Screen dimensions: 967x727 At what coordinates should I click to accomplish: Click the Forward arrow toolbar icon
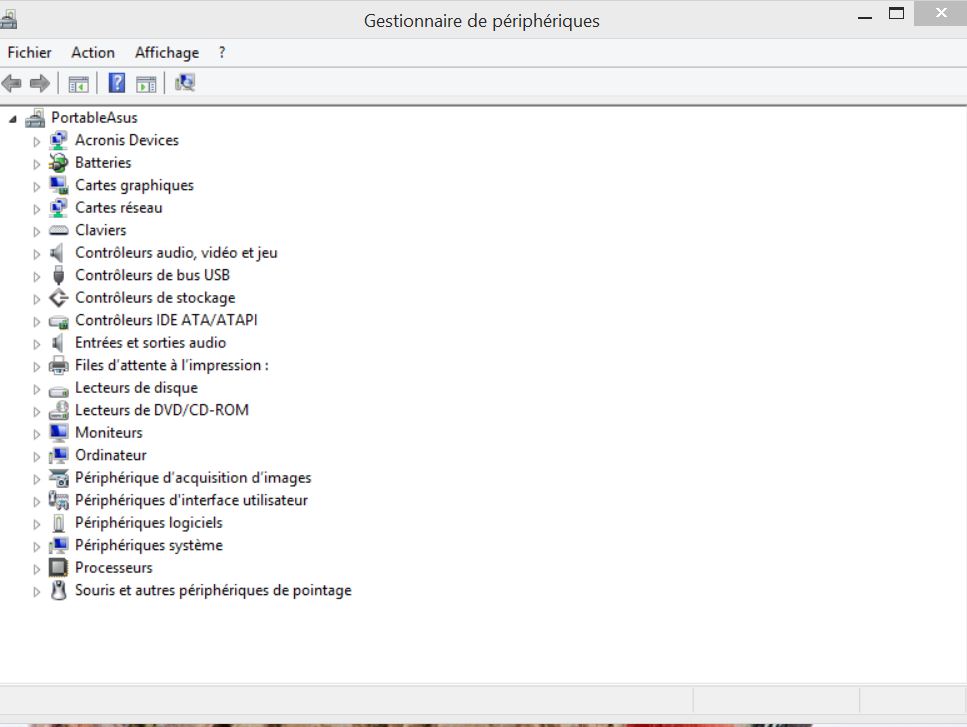pyautogui.click(x=40, y=83)
